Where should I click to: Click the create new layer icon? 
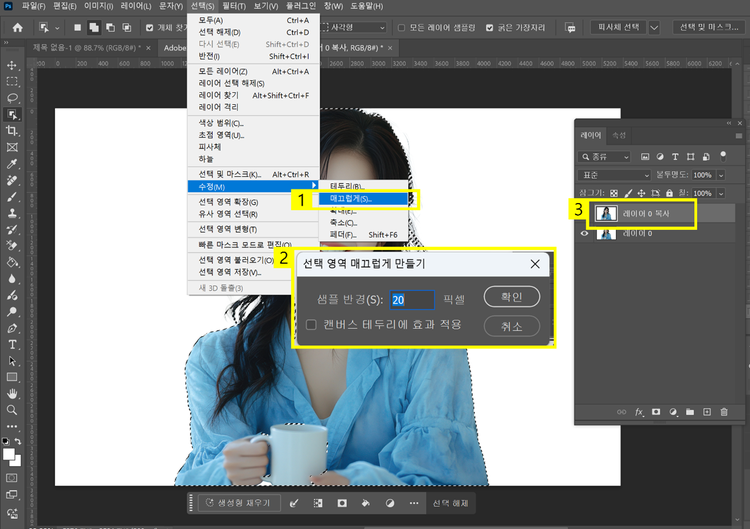[707, 412]
